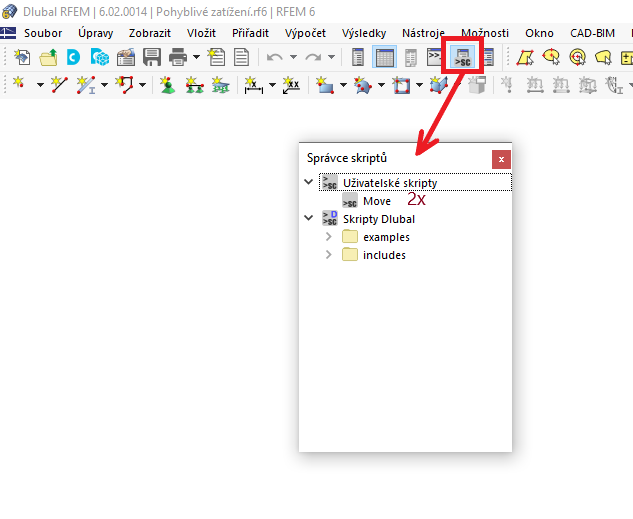
Task: Open the Okno menu
Action: coord(539,33)
